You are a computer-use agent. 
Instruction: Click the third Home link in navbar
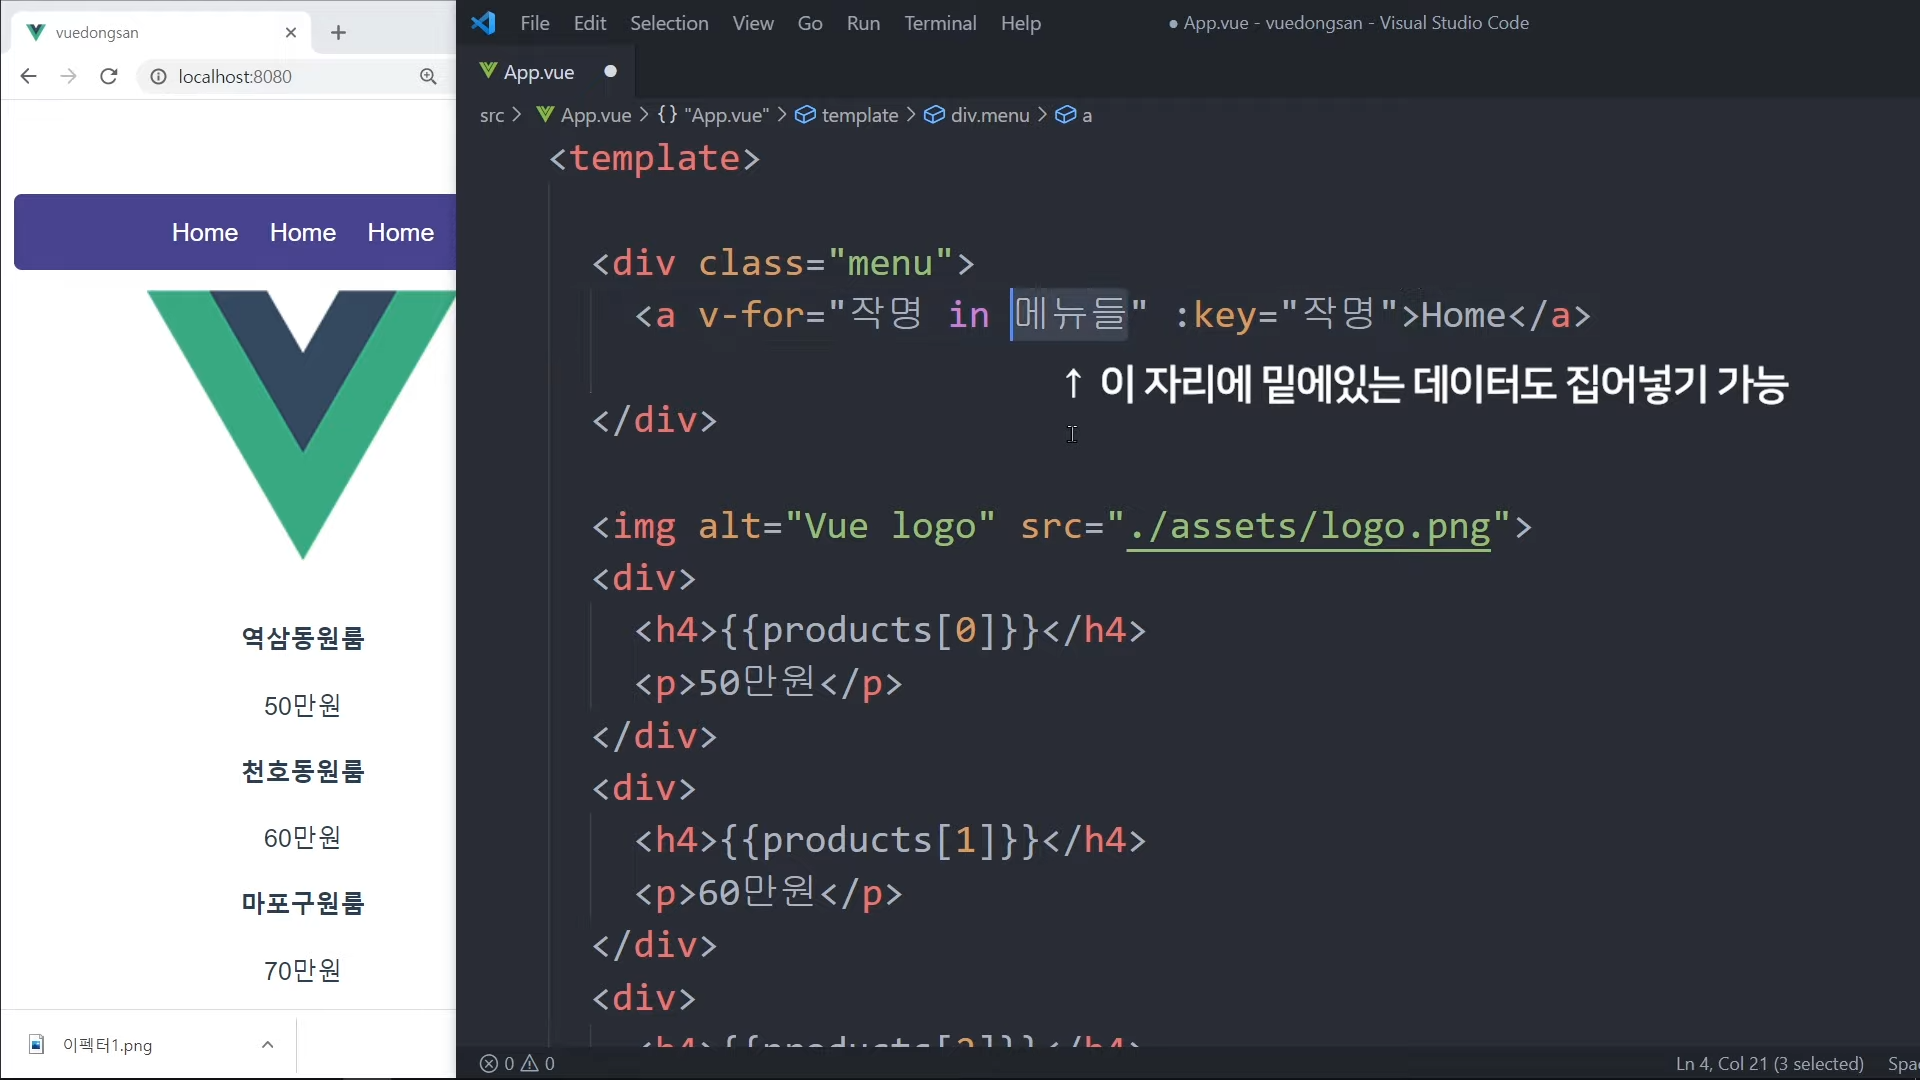click(400, 232)
